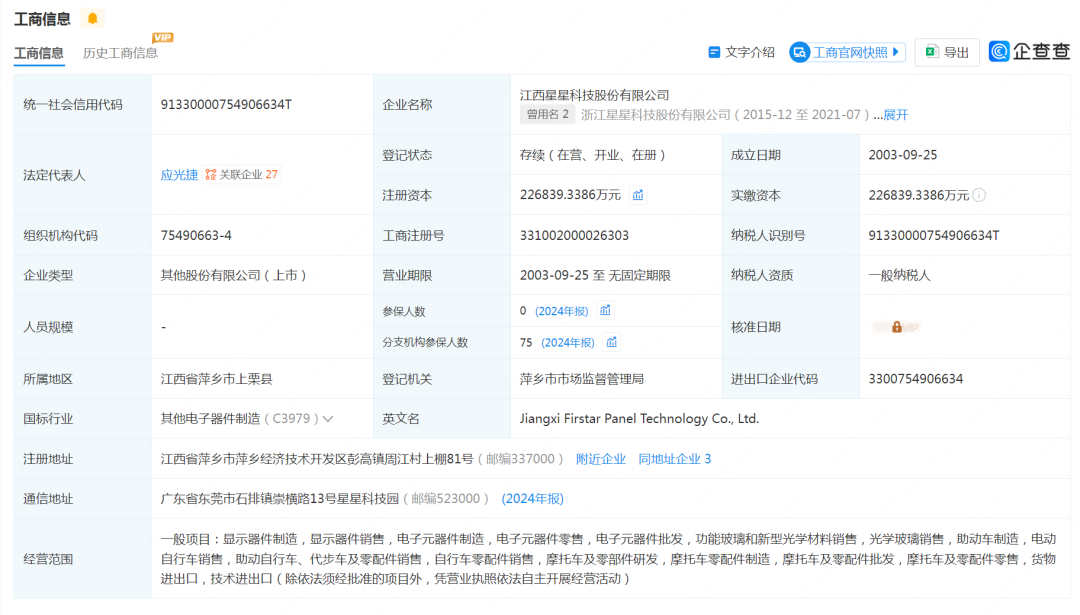Image resolution: width=1080 pixels, height=615 pixels.
Task: Select 企业类型 其他股份有限公司（上市）
Action: (233, 275)
